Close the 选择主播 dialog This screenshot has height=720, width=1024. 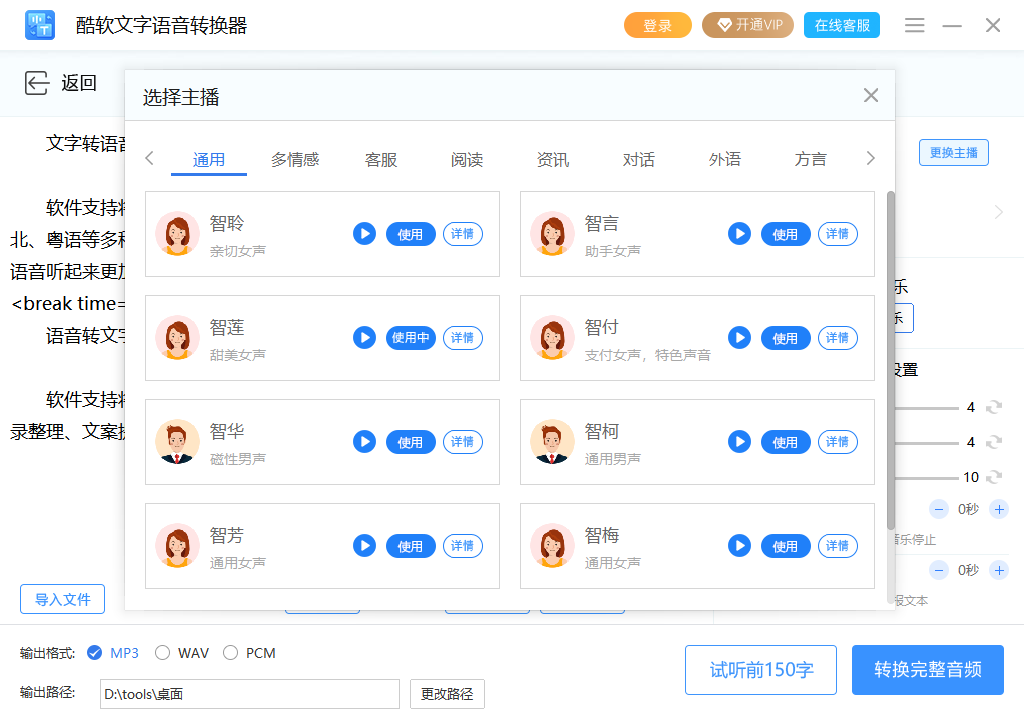870,95
